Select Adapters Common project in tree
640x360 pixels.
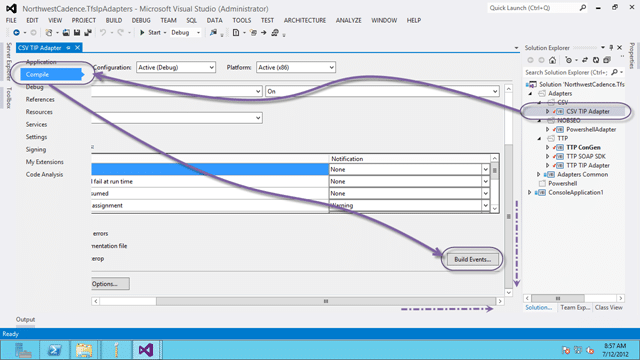582,174
